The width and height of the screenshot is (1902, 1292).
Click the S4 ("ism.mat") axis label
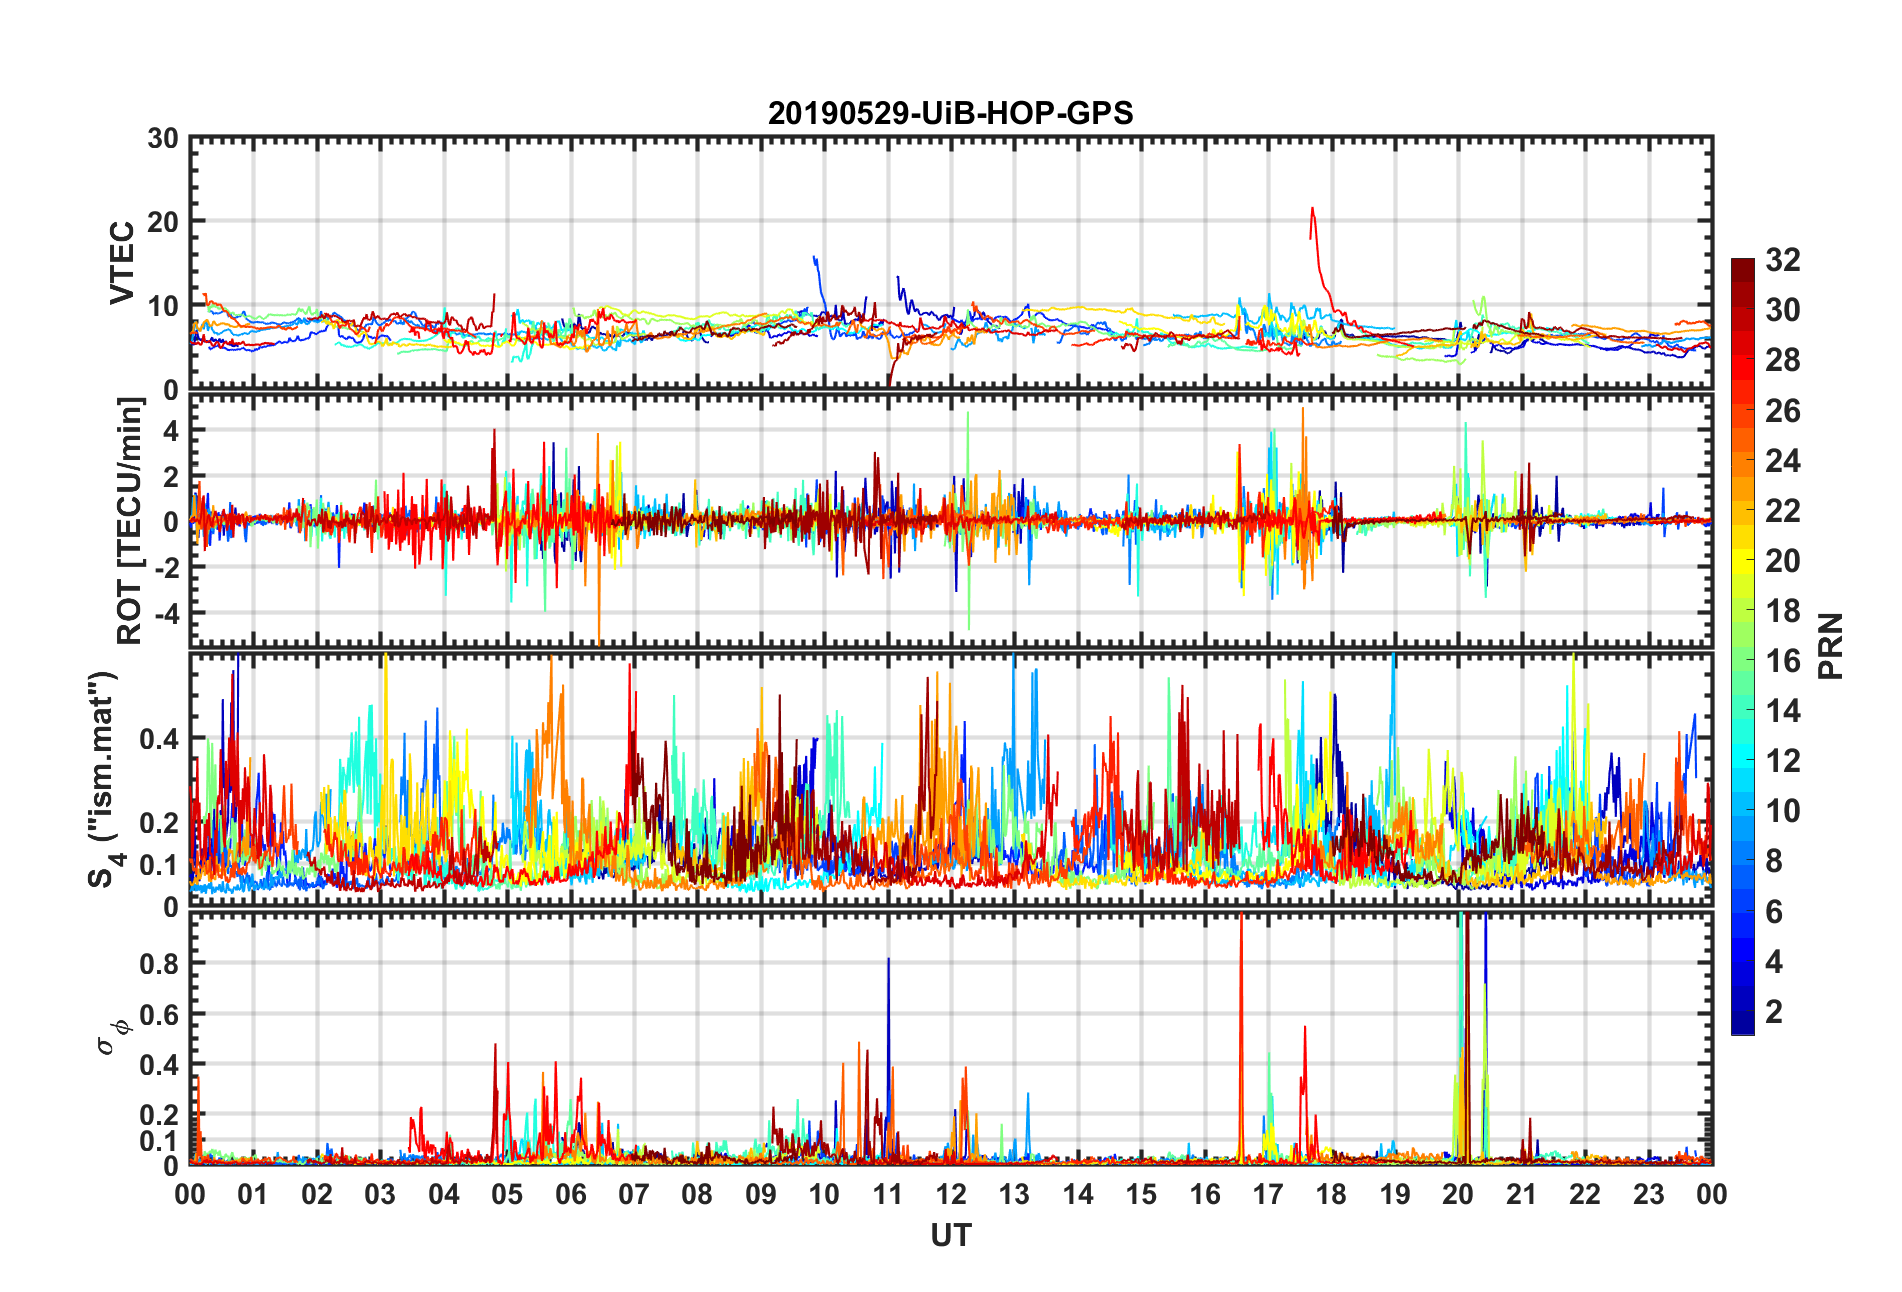click(103, 780)
